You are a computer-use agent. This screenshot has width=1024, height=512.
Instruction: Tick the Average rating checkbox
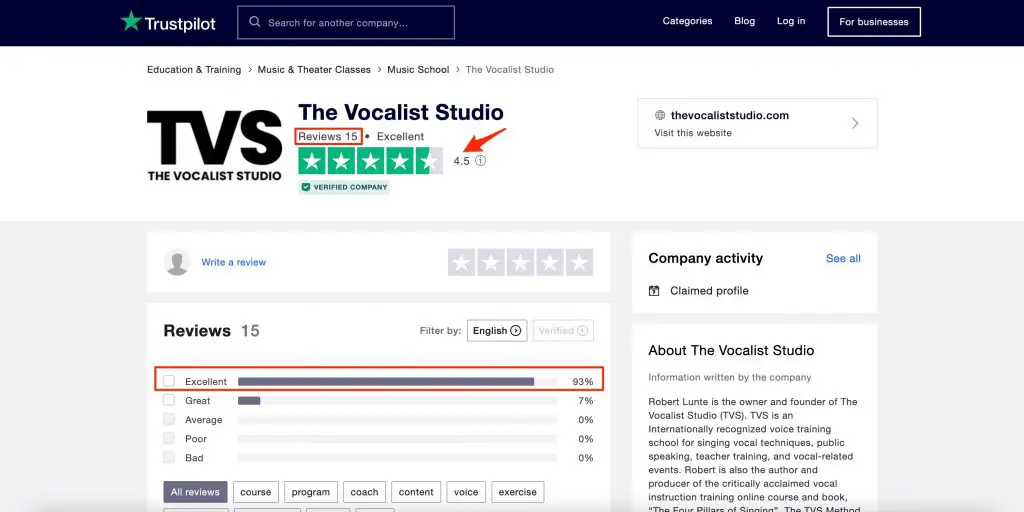169,419
